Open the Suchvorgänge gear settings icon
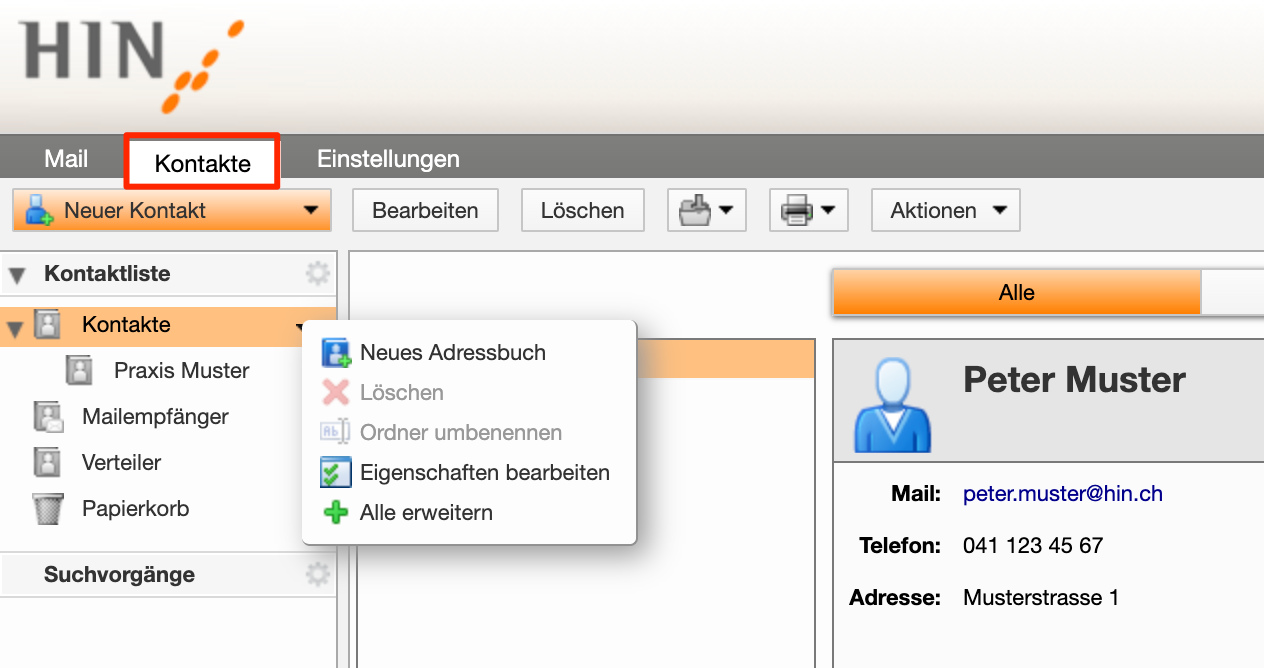 [317, 574]
